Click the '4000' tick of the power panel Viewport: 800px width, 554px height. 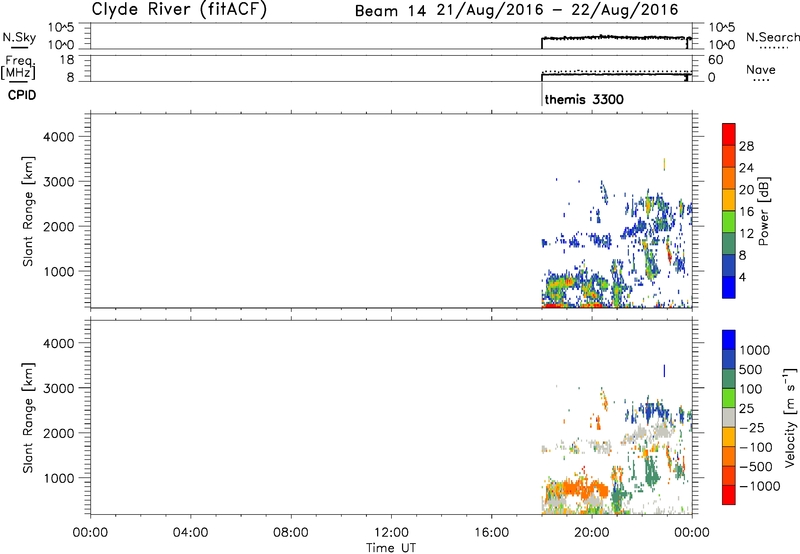click(x=59, y=137)
